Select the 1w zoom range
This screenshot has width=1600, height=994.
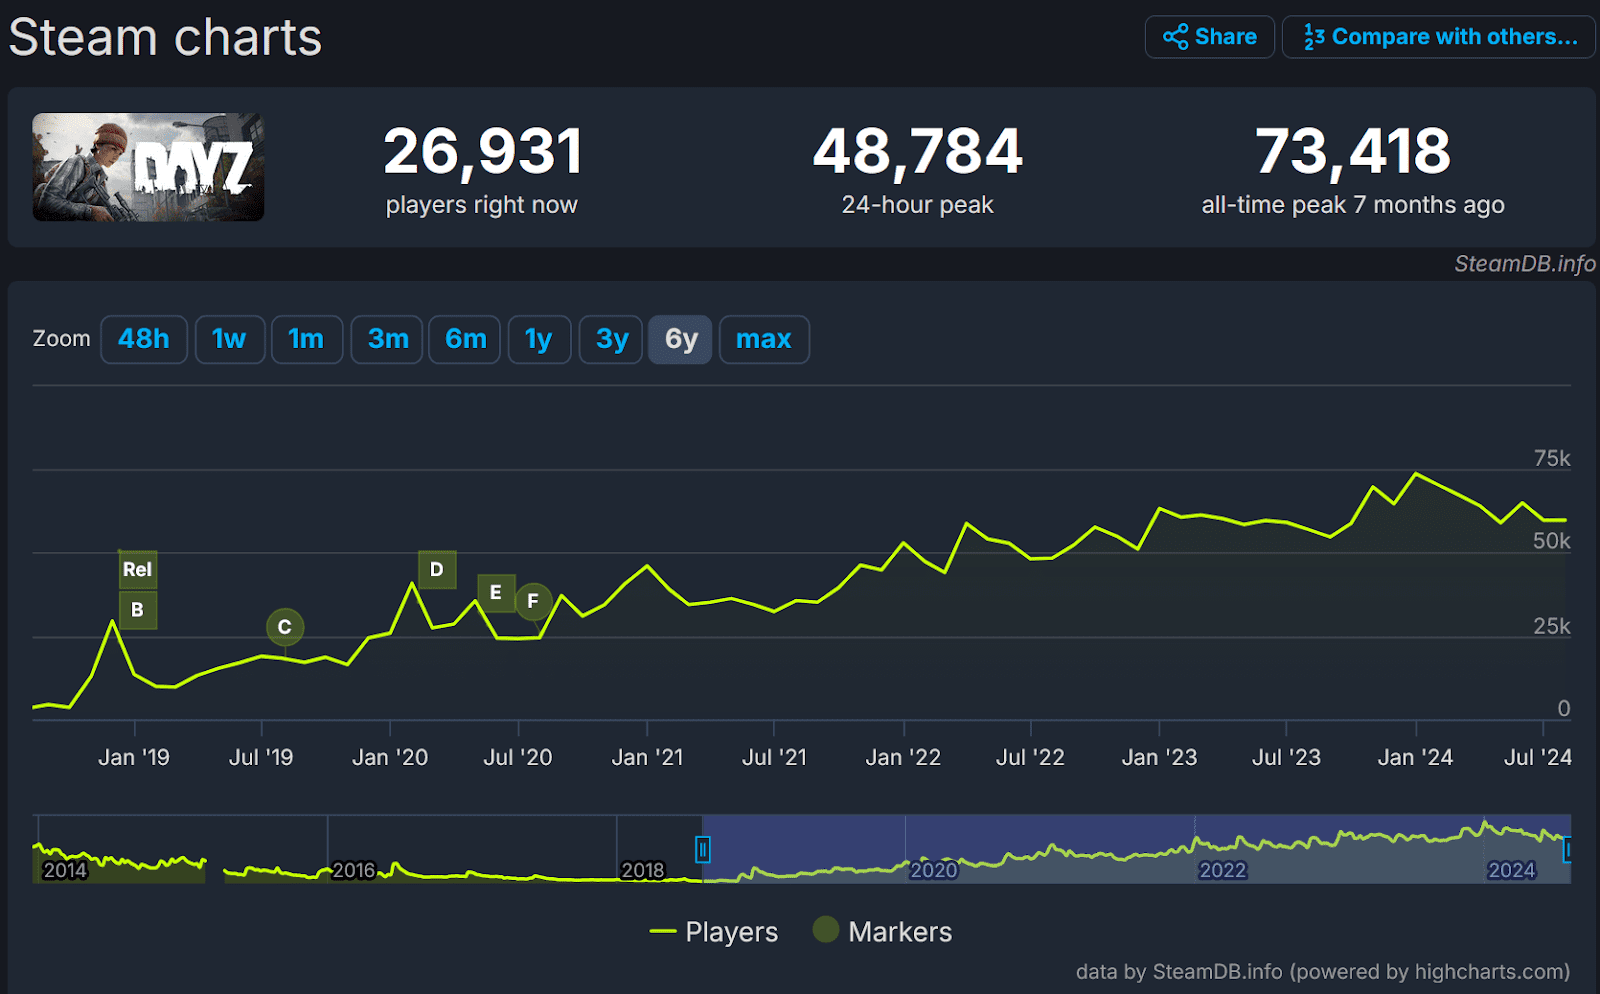pyautogui.click(x=229, y=339)
